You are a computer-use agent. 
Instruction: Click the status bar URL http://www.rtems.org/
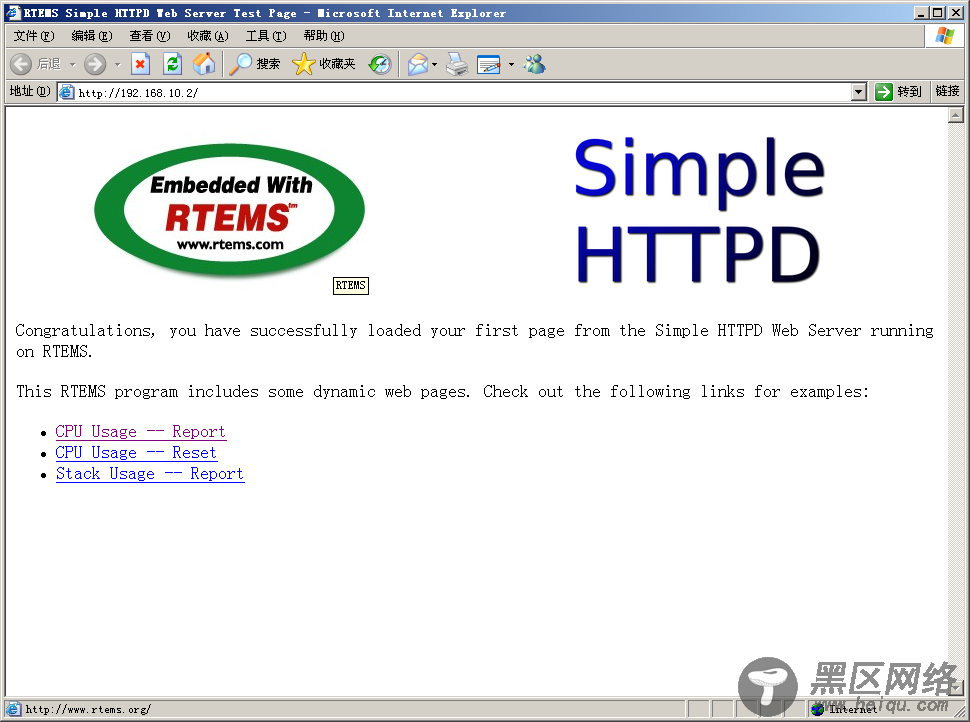(x=88, y=709)
